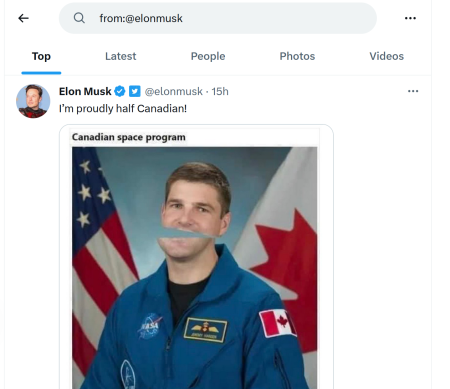Open the @elonmusk handle link
This screenshot has height=389, width=450.
[173, 91]
